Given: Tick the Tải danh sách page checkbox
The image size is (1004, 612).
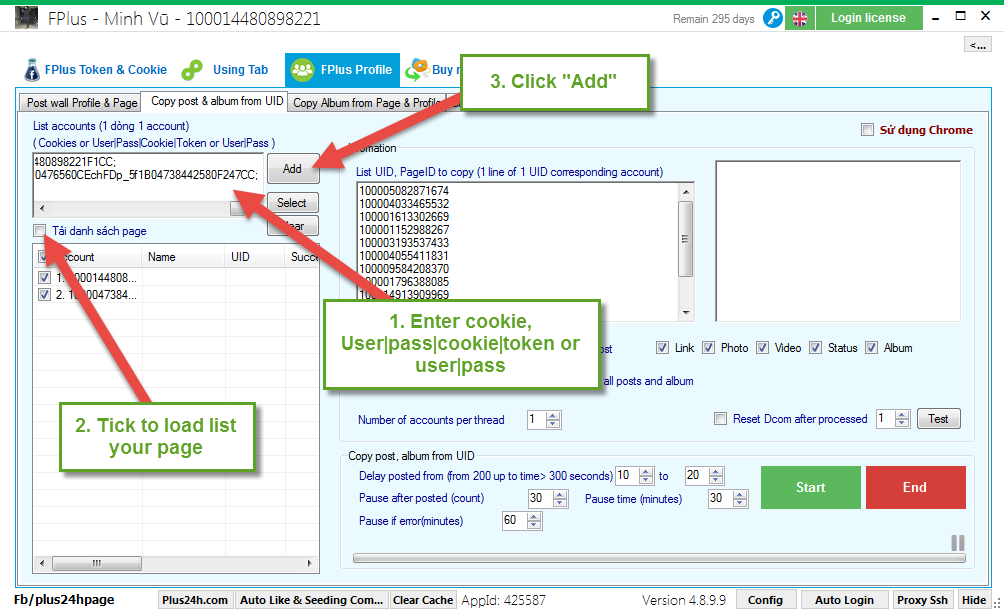Looking at the screenshot, I should click(x=40, y=230).
